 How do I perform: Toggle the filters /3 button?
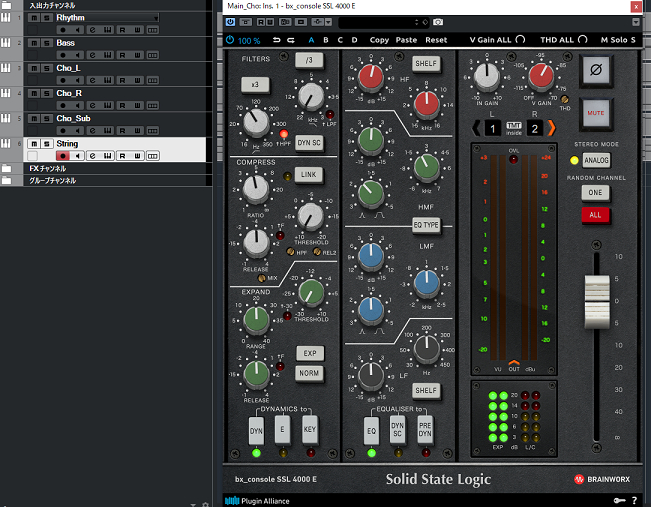pyautogui.click(x=309, y=60)
